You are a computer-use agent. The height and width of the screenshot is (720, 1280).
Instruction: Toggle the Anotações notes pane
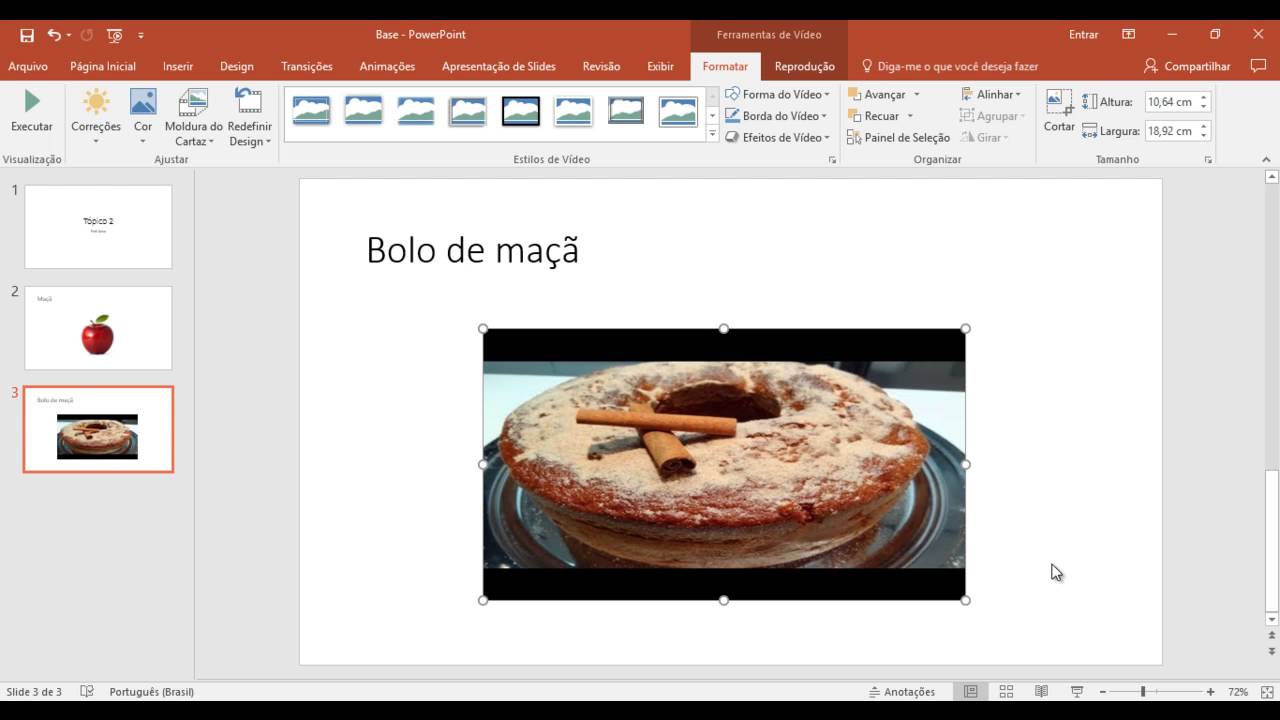point(902,692)
